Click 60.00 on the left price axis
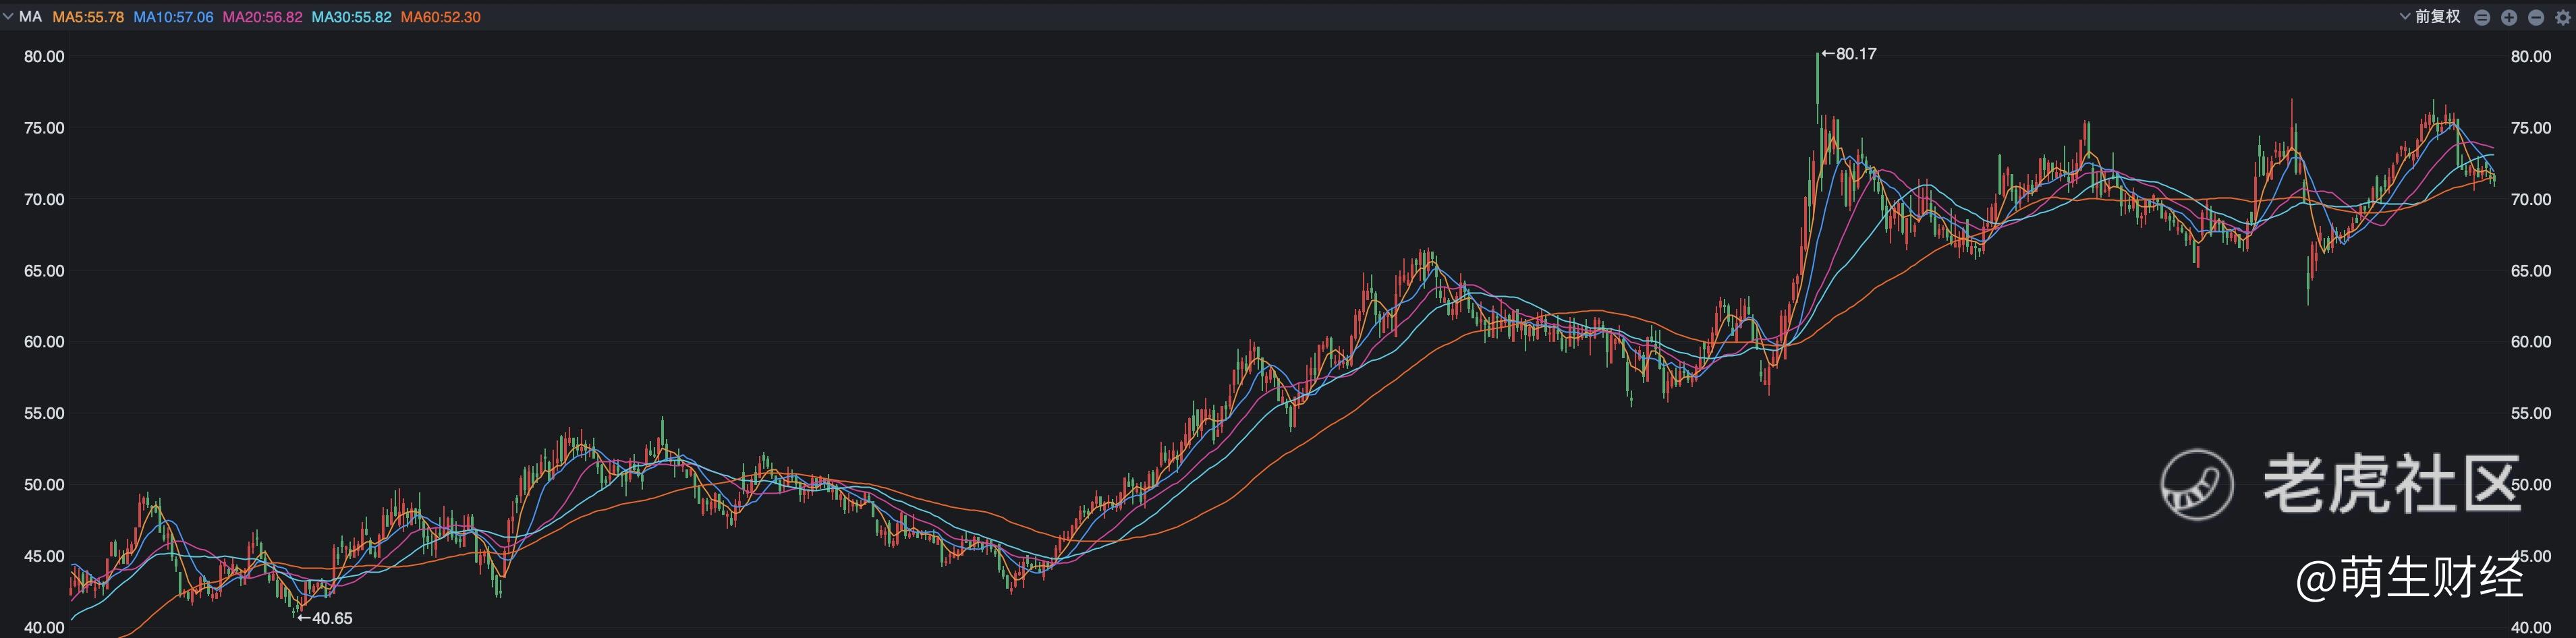2576x638 pixels. [44, 342]
